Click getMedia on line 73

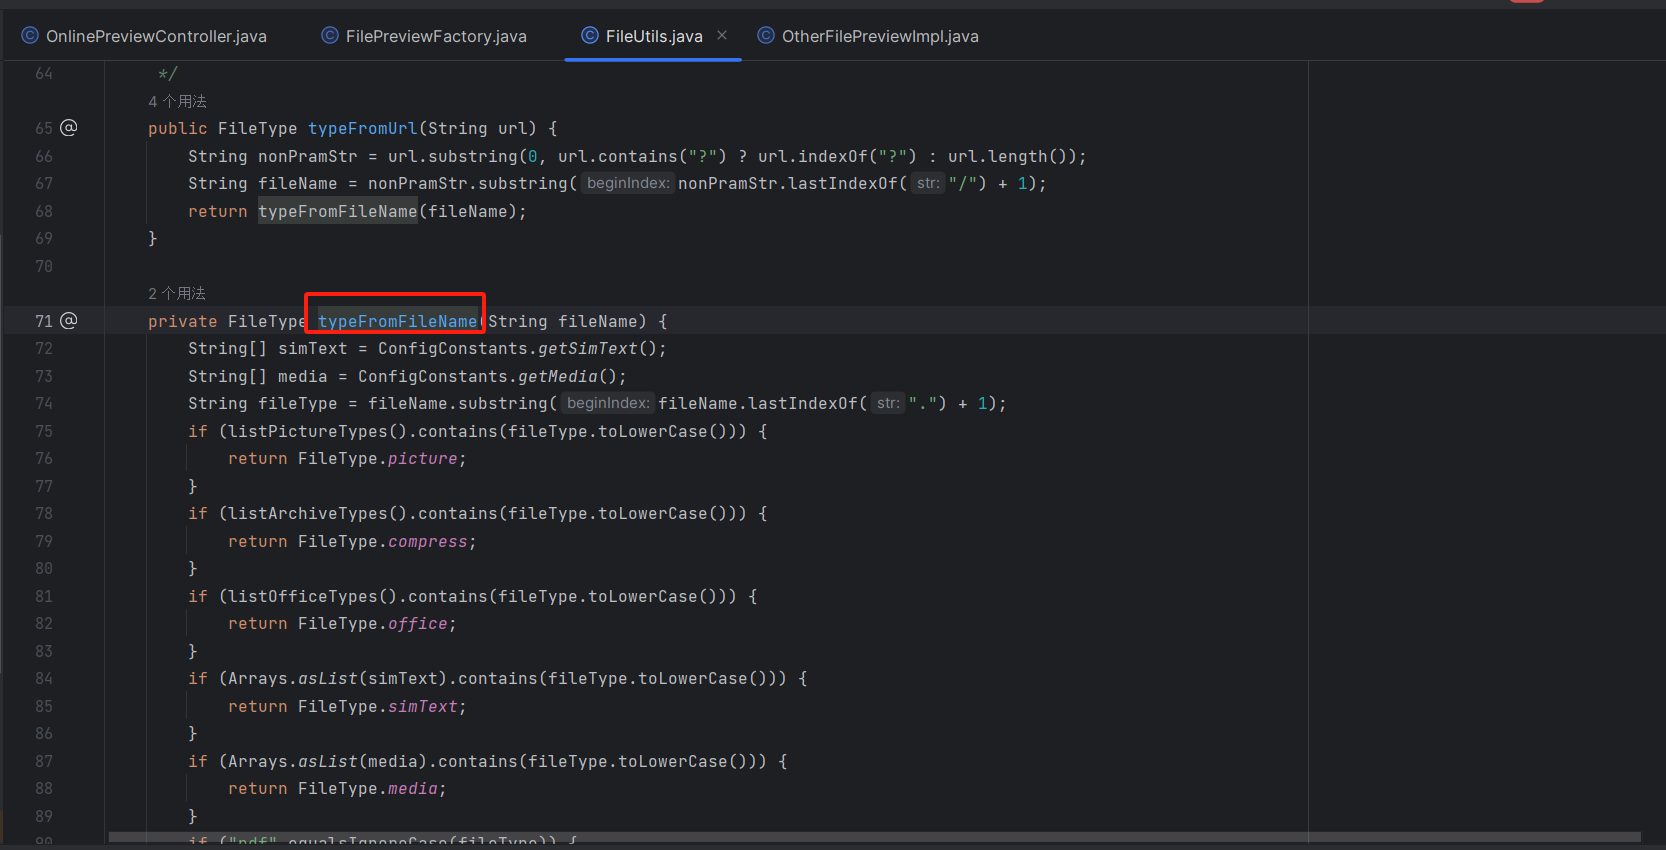pos(557,376)
